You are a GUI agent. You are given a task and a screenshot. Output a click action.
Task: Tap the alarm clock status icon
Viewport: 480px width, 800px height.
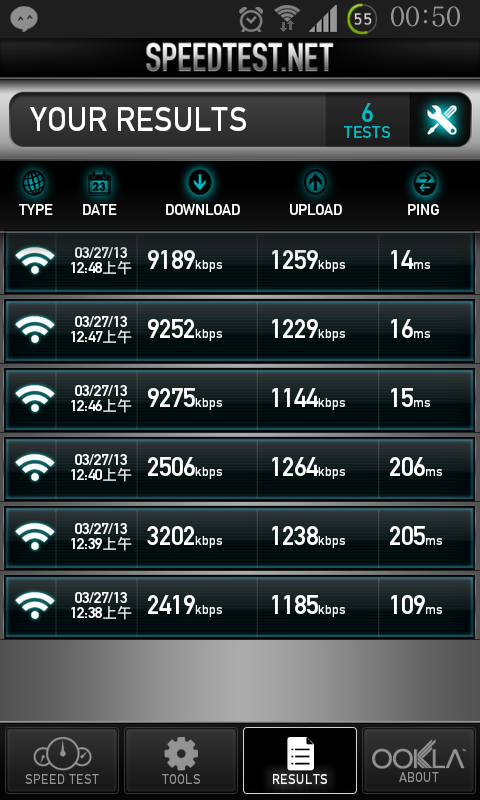251,20
